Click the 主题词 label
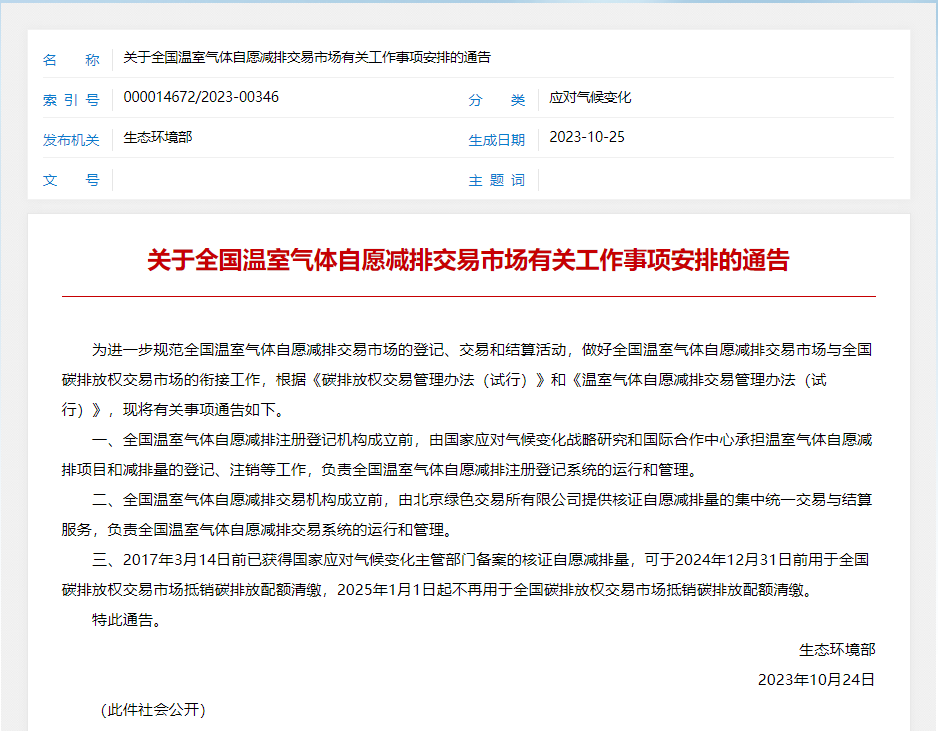The height and width of the screenshot is (731, 938). 497,180
